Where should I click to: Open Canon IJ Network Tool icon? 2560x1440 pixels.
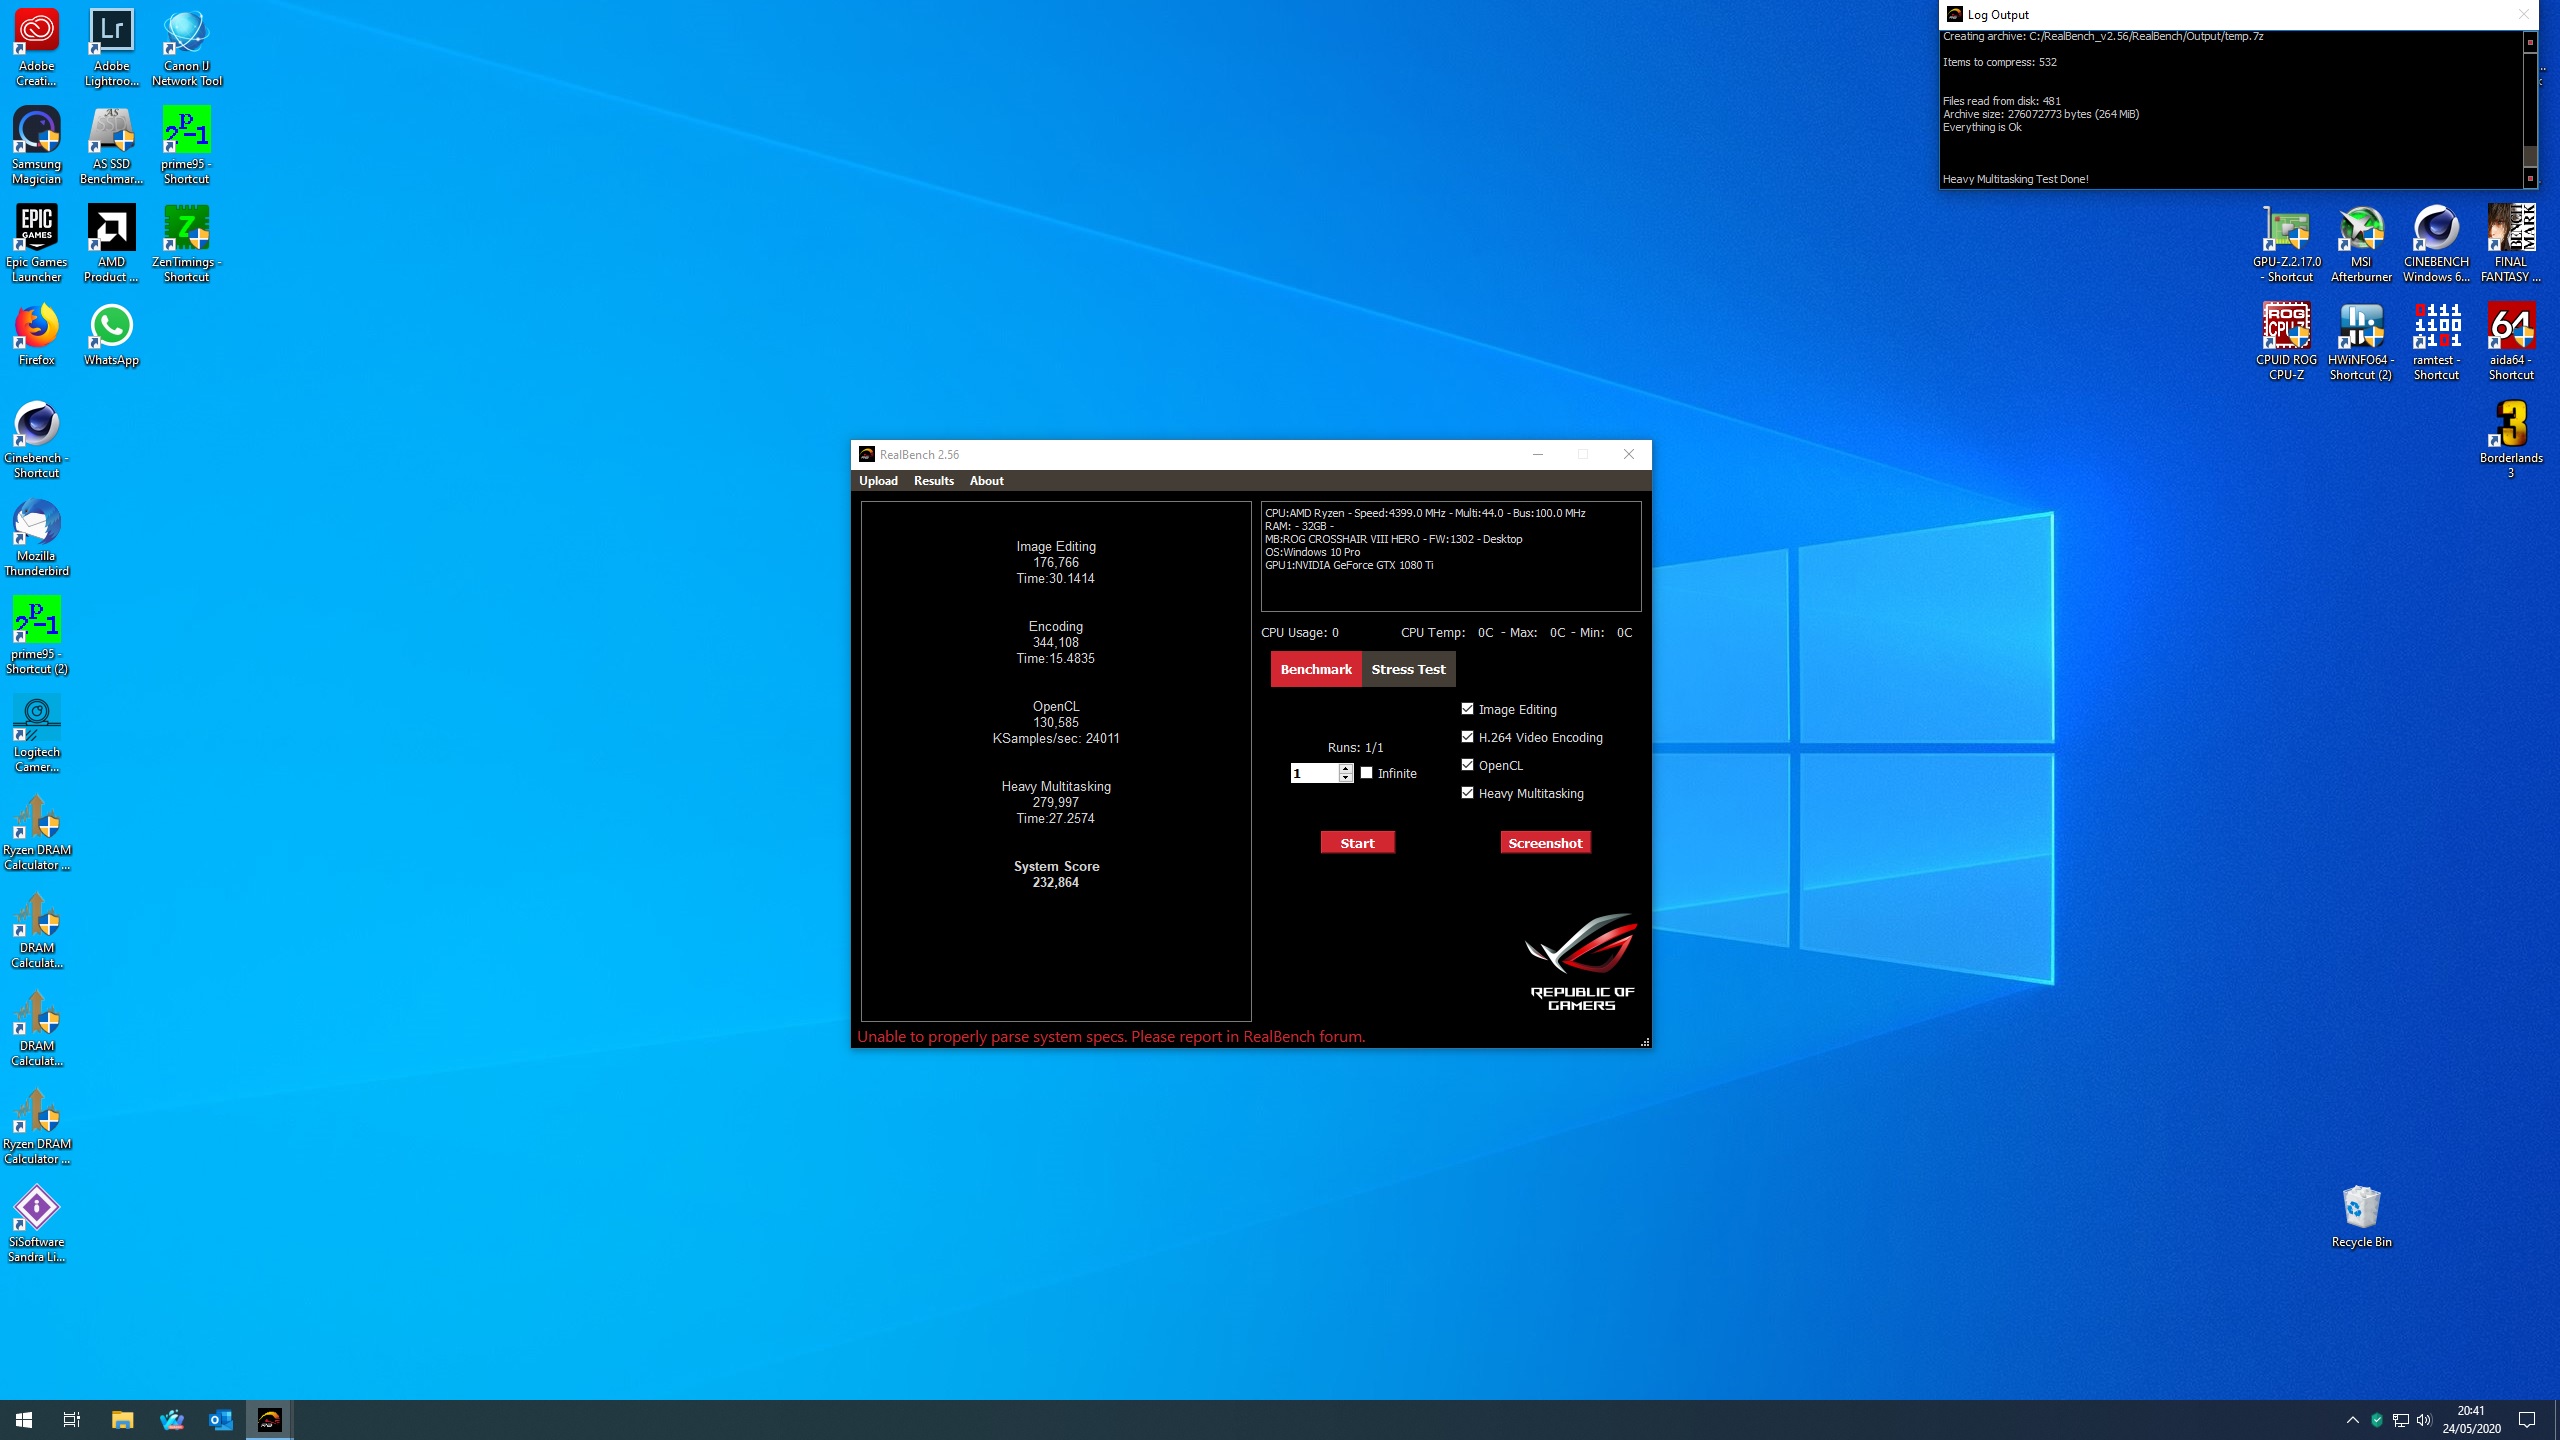tap(187, 48)
